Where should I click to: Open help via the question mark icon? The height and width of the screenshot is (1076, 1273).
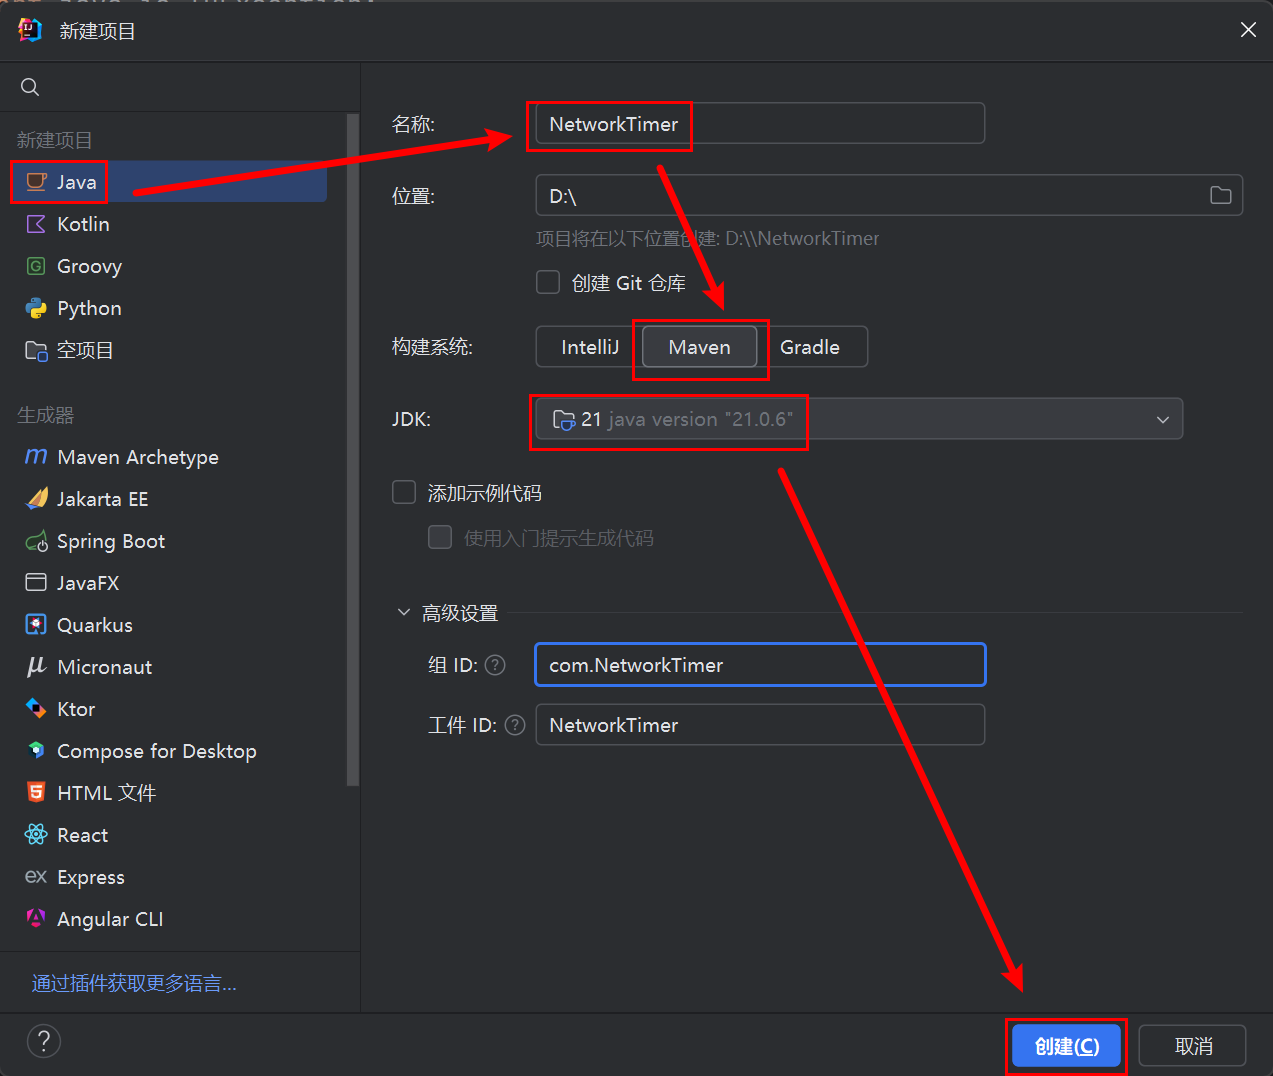[44, 1041]
